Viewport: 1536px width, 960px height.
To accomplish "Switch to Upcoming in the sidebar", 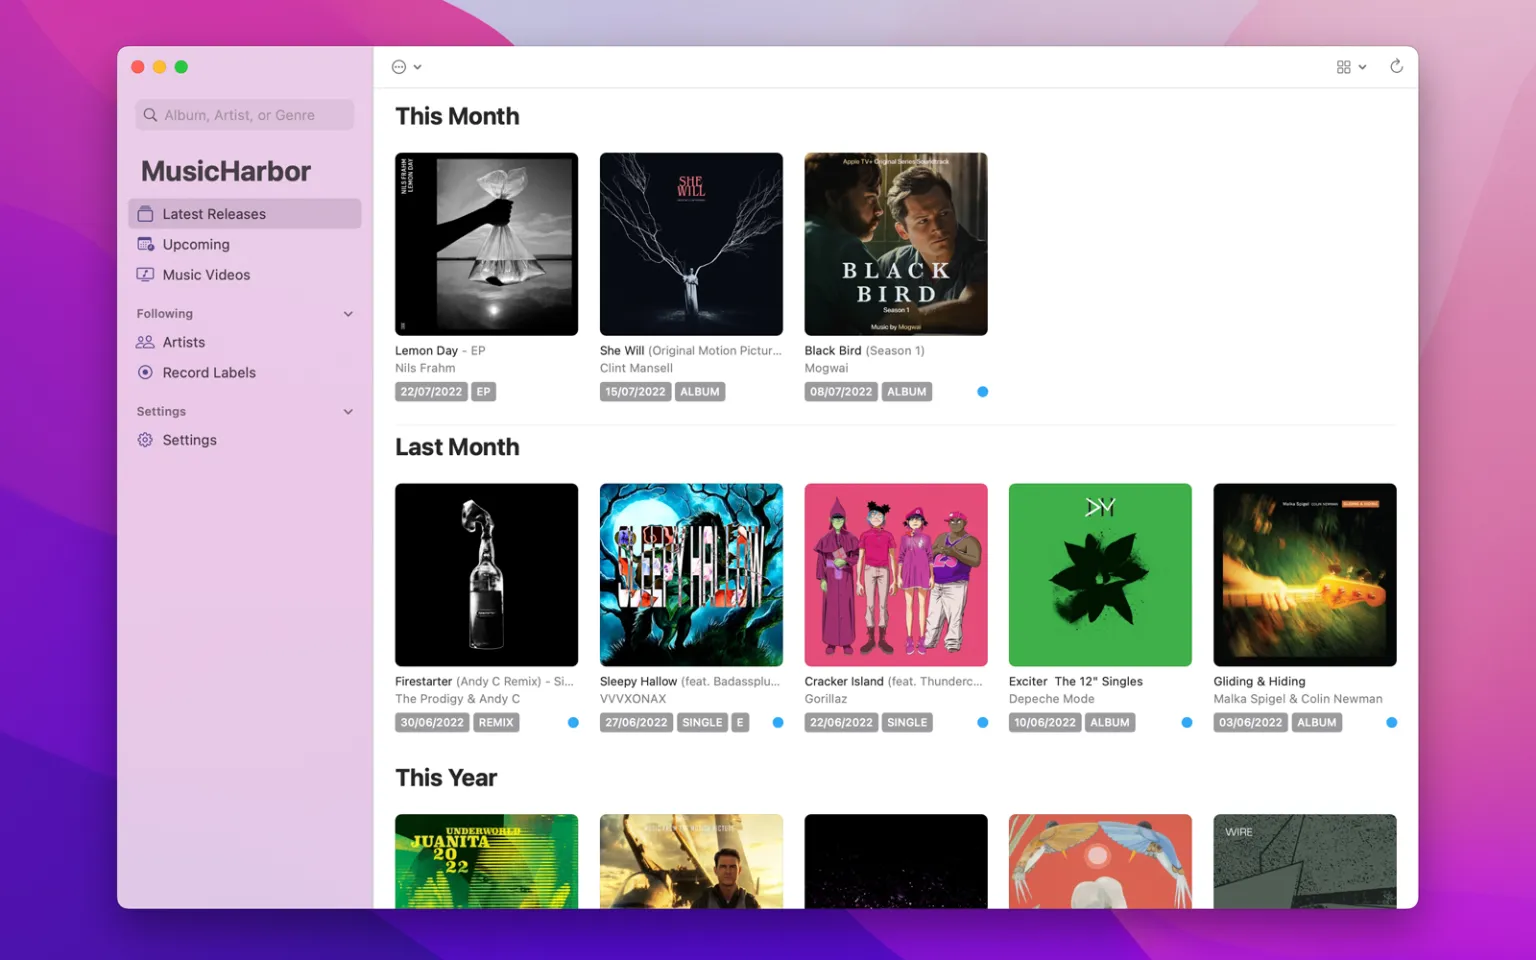I will [x=196, y=244].
